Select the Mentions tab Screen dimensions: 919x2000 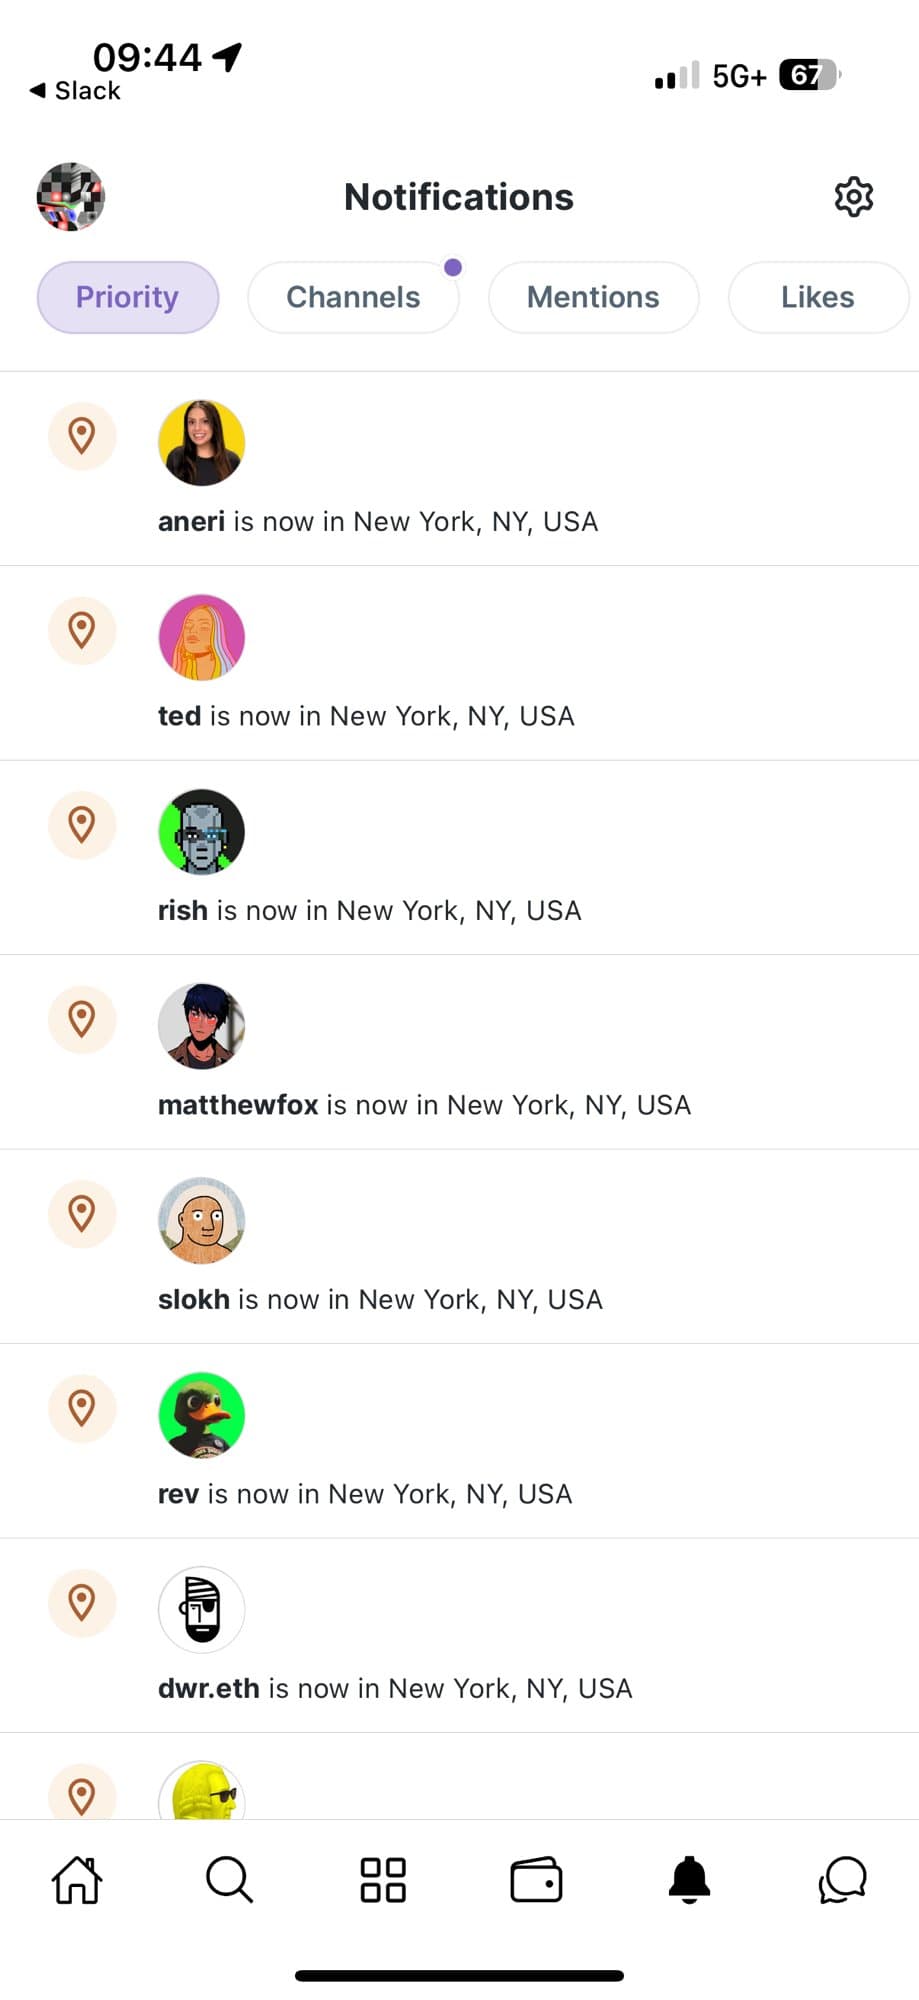[x=593, y=297]
